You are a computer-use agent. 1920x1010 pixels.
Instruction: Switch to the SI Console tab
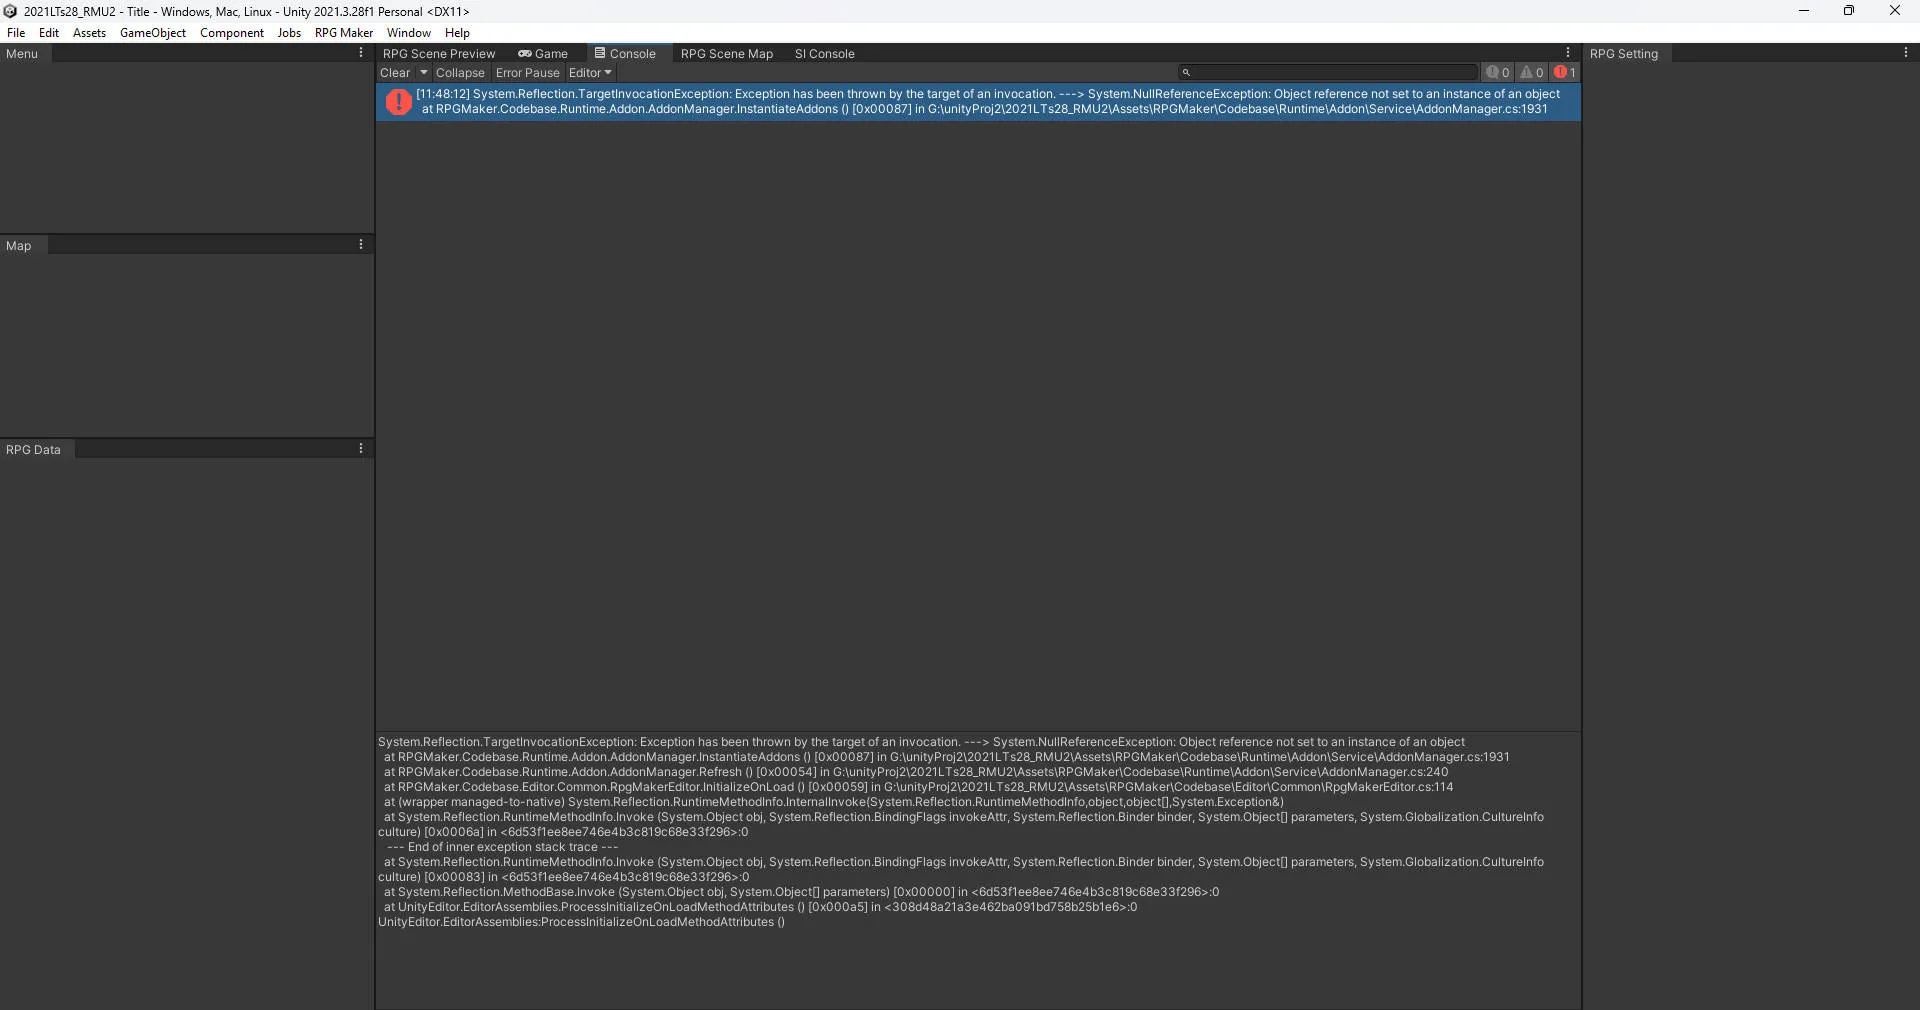[x=825, y=54]
